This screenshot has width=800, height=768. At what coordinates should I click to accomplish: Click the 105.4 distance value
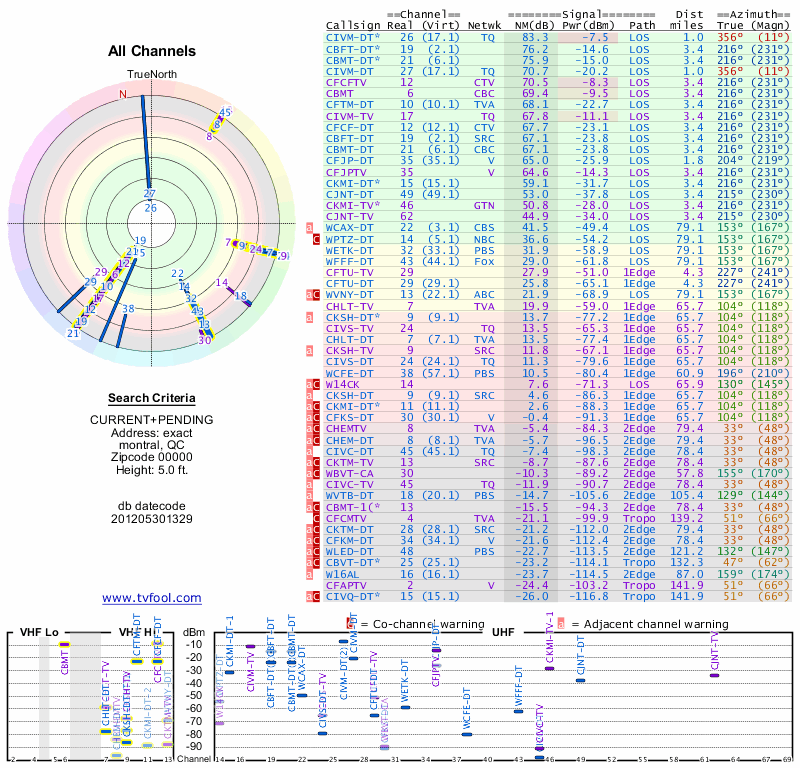pos(686,496)
